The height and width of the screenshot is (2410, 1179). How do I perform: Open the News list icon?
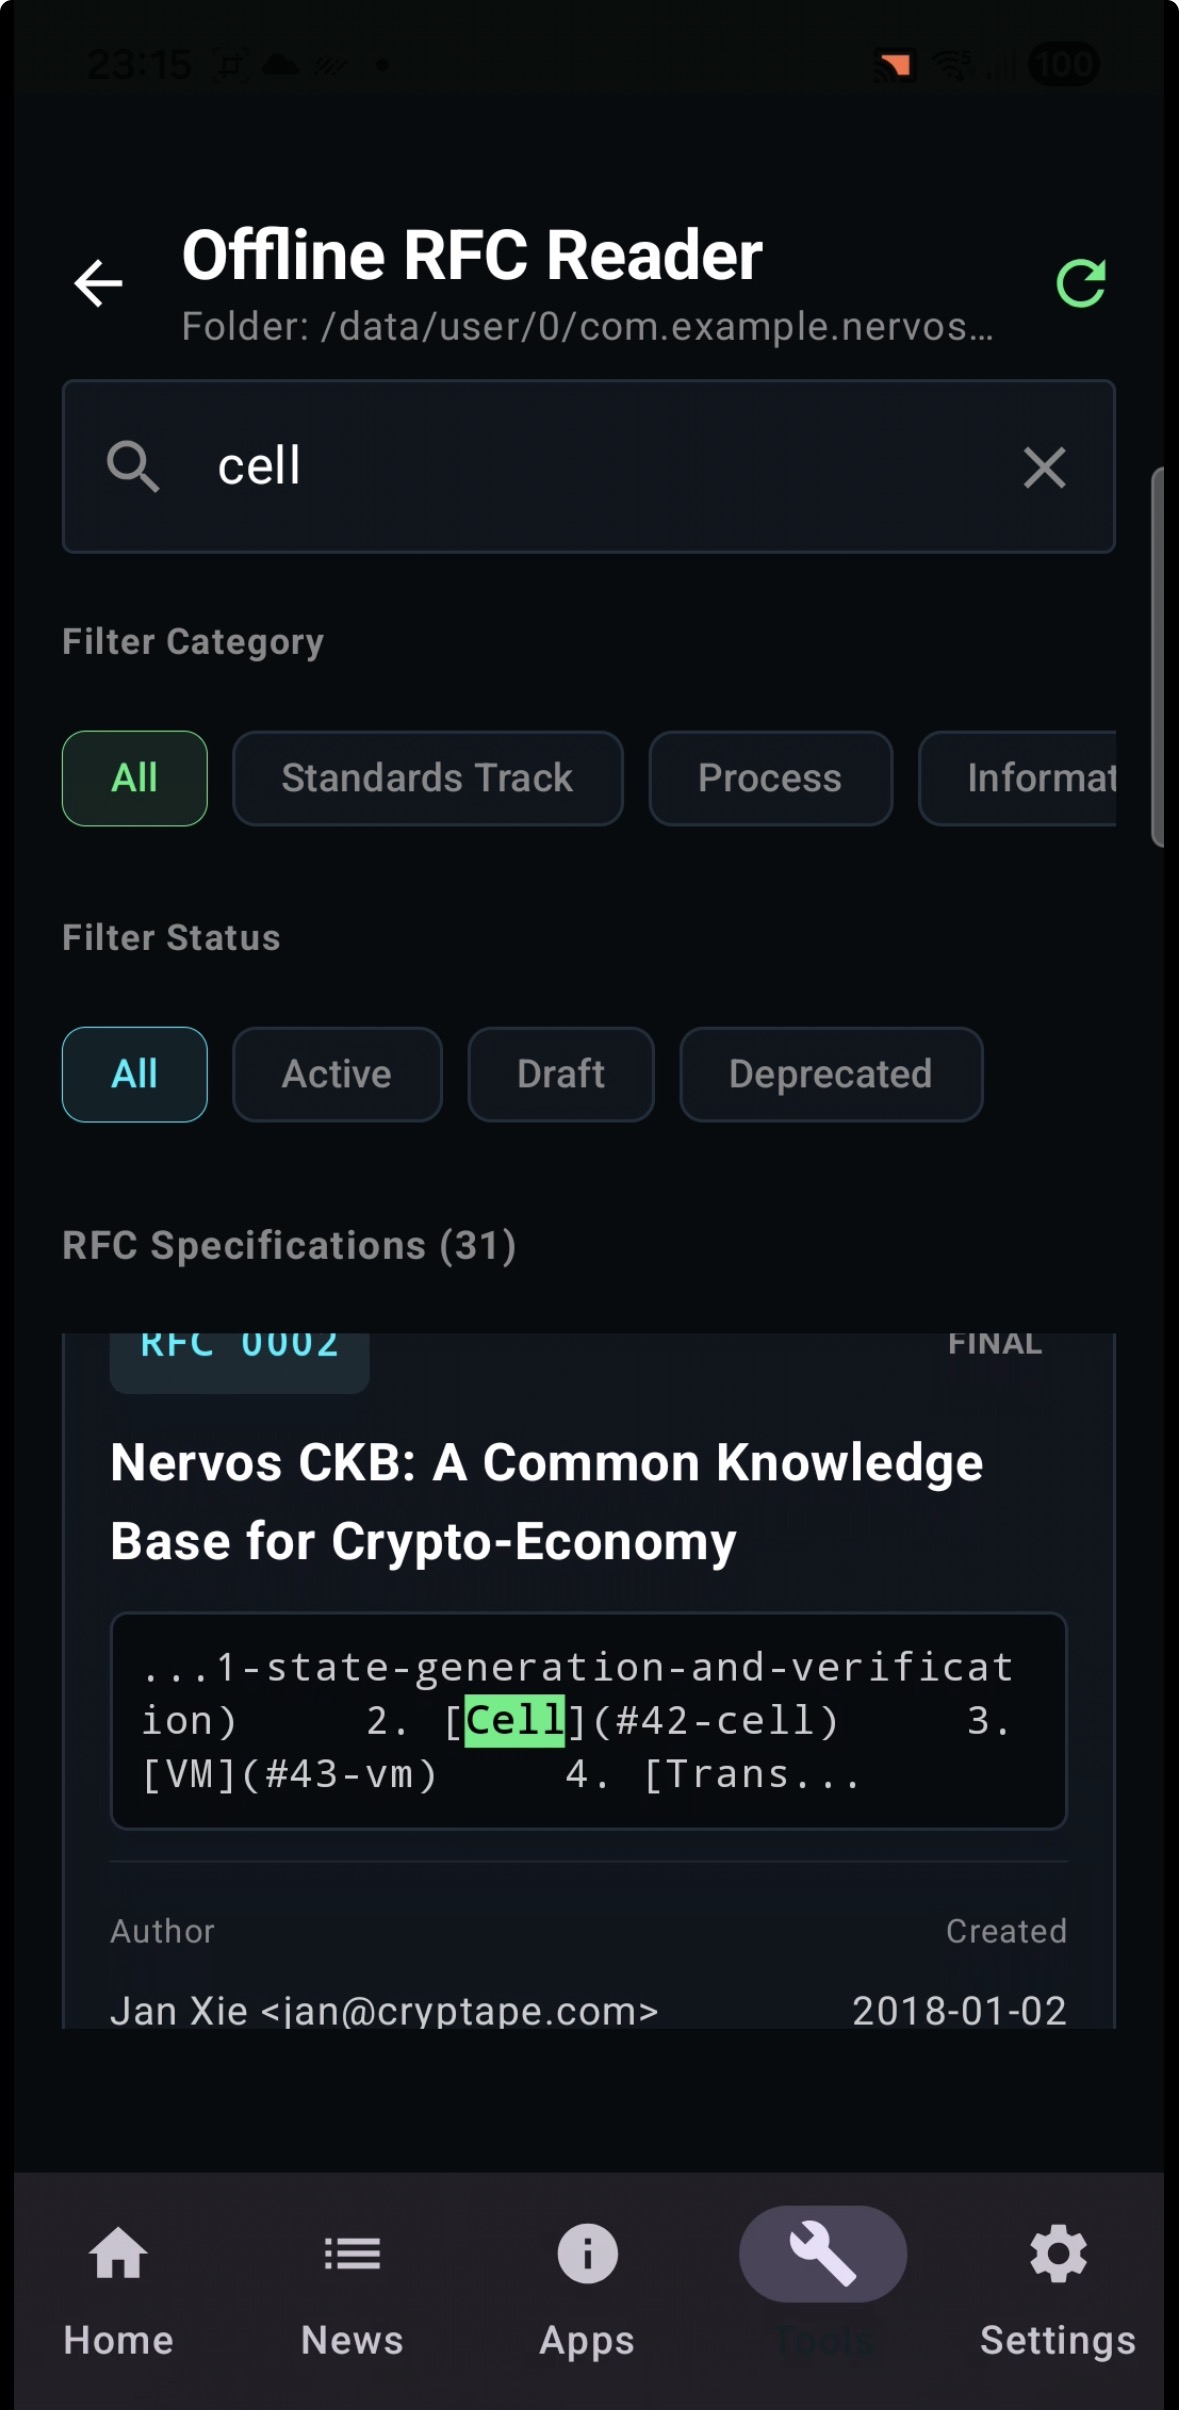pos(352,2254)
